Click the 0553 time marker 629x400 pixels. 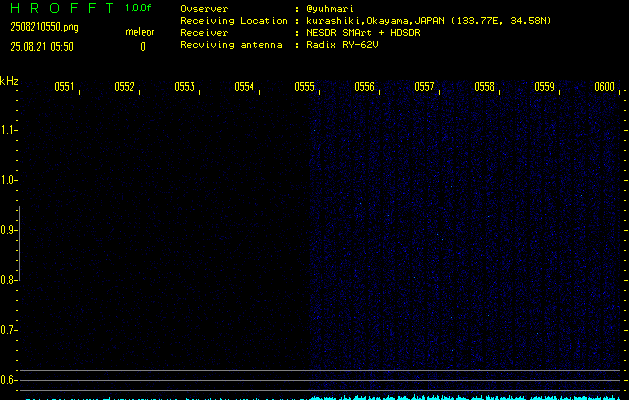pos(185,87)
